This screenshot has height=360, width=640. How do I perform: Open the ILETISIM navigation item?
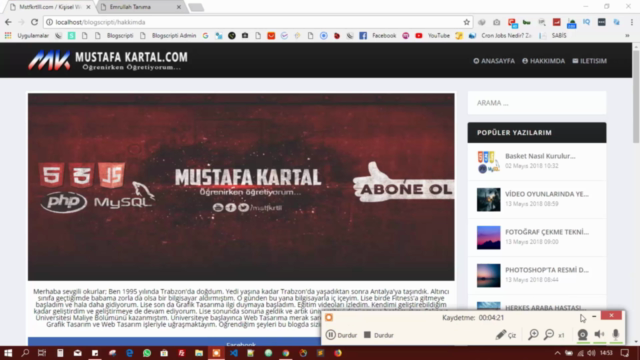(x=589, y=61)
